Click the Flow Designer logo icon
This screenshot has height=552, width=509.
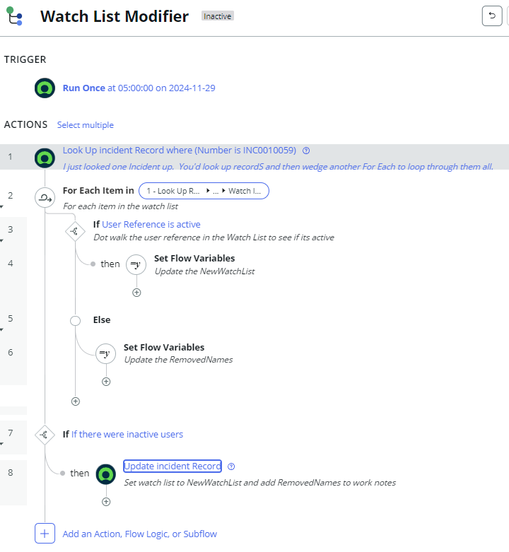point(14,16)
